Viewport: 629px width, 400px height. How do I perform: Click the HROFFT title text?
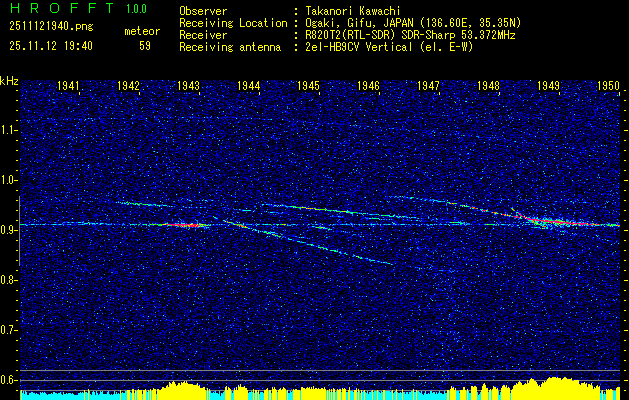61,8
